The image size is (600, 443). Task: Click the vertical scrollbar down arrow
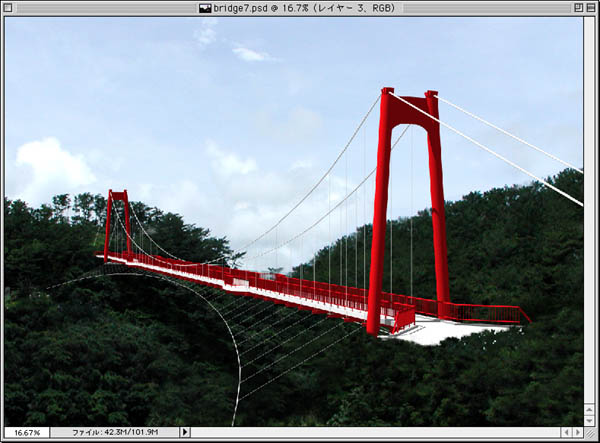click(590, 421)
